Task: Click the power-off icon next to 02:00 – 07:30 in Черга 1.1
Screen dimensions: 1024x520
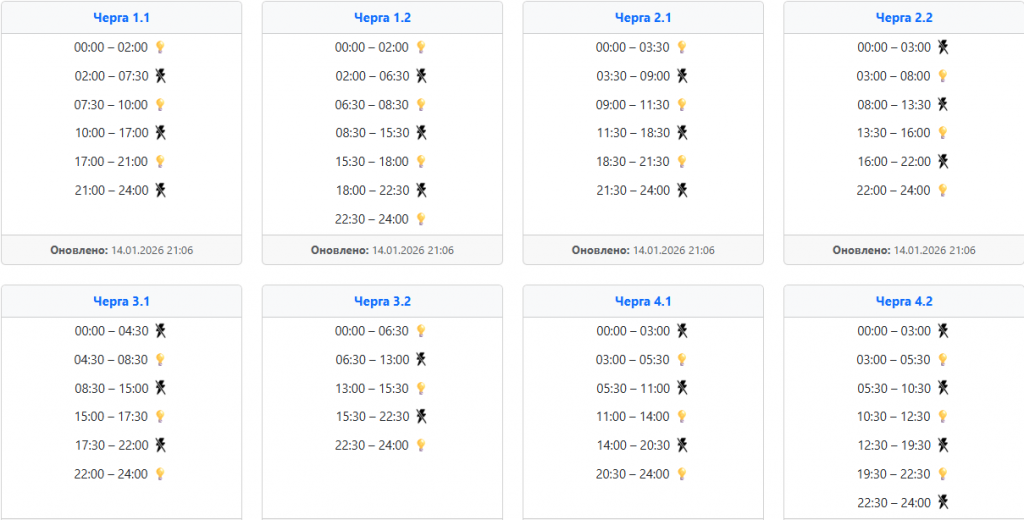Action: coord(160,76)
